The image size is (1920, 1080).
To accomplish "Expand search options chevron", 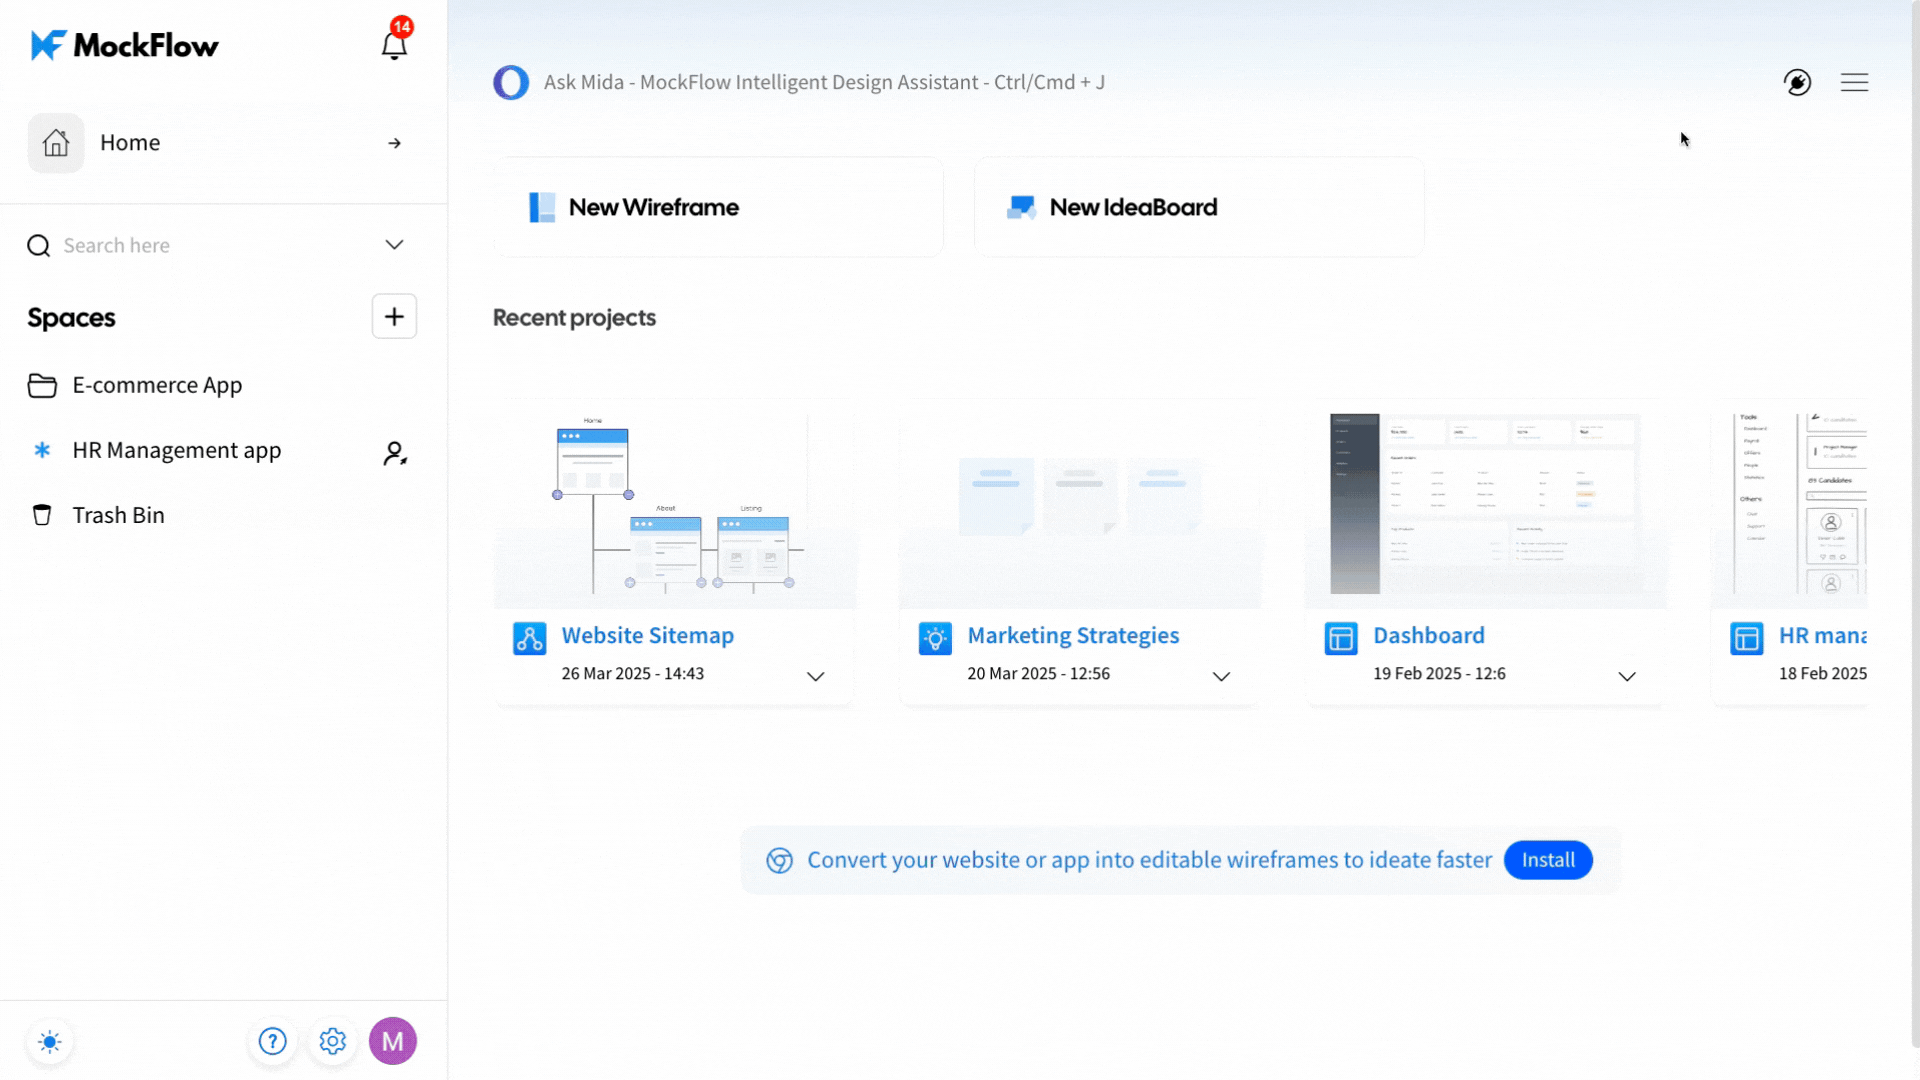I will click(x=394, y=245).
